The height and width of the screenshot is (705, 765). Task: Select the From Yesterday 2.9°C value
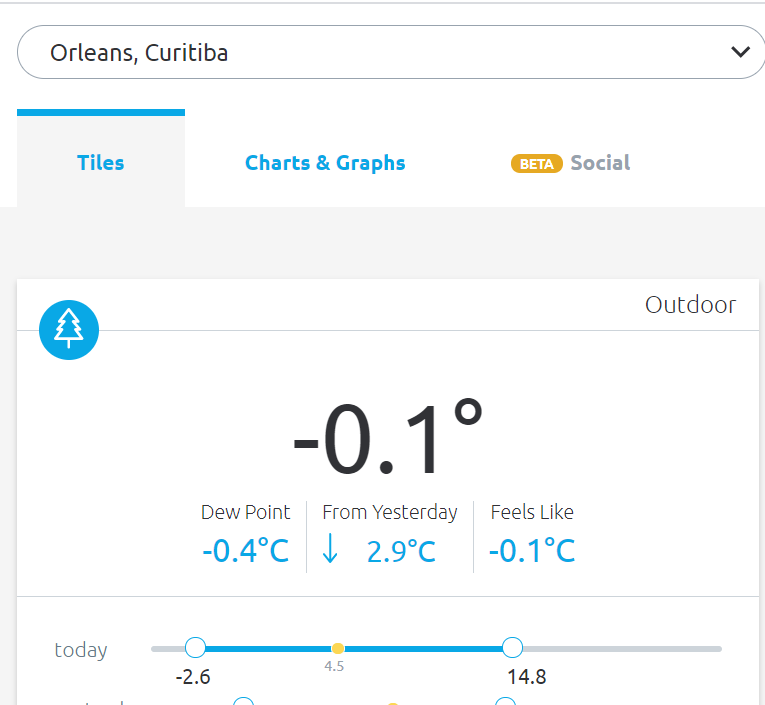click(x=401, y=551)
